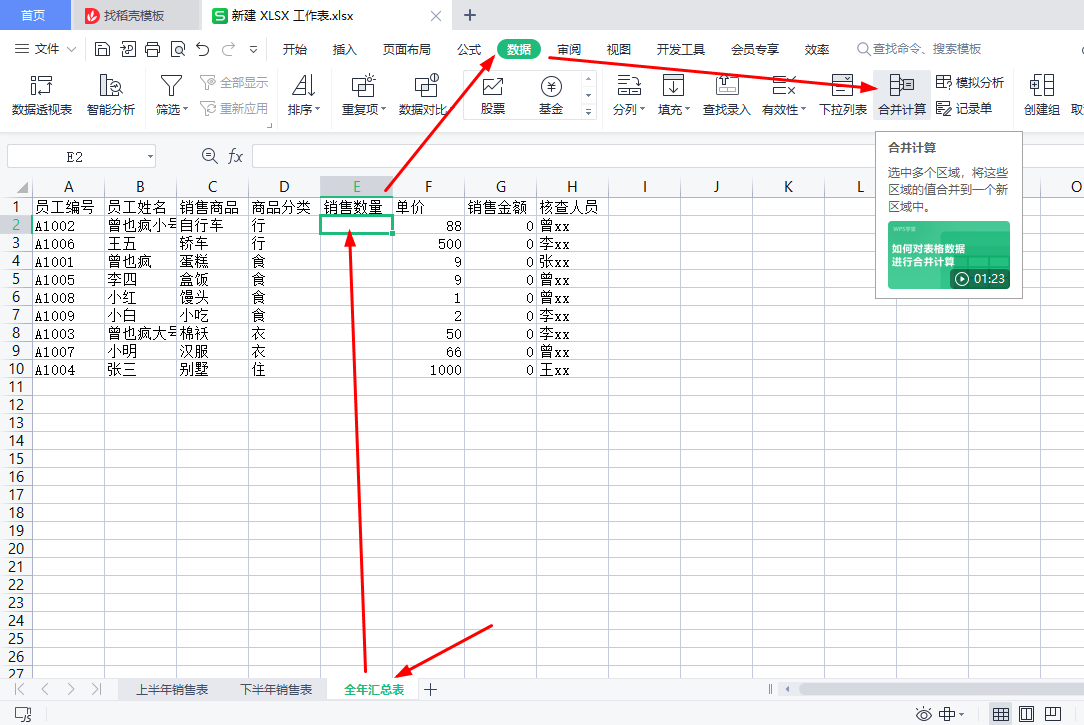The height and width of the screenshot is (725, 1084).
Task: Switch to Page Layout view icon
Action: 1027,714
